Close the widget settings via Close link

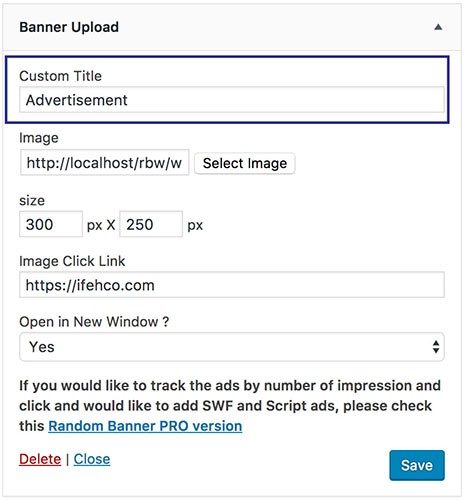pos(92,459)
